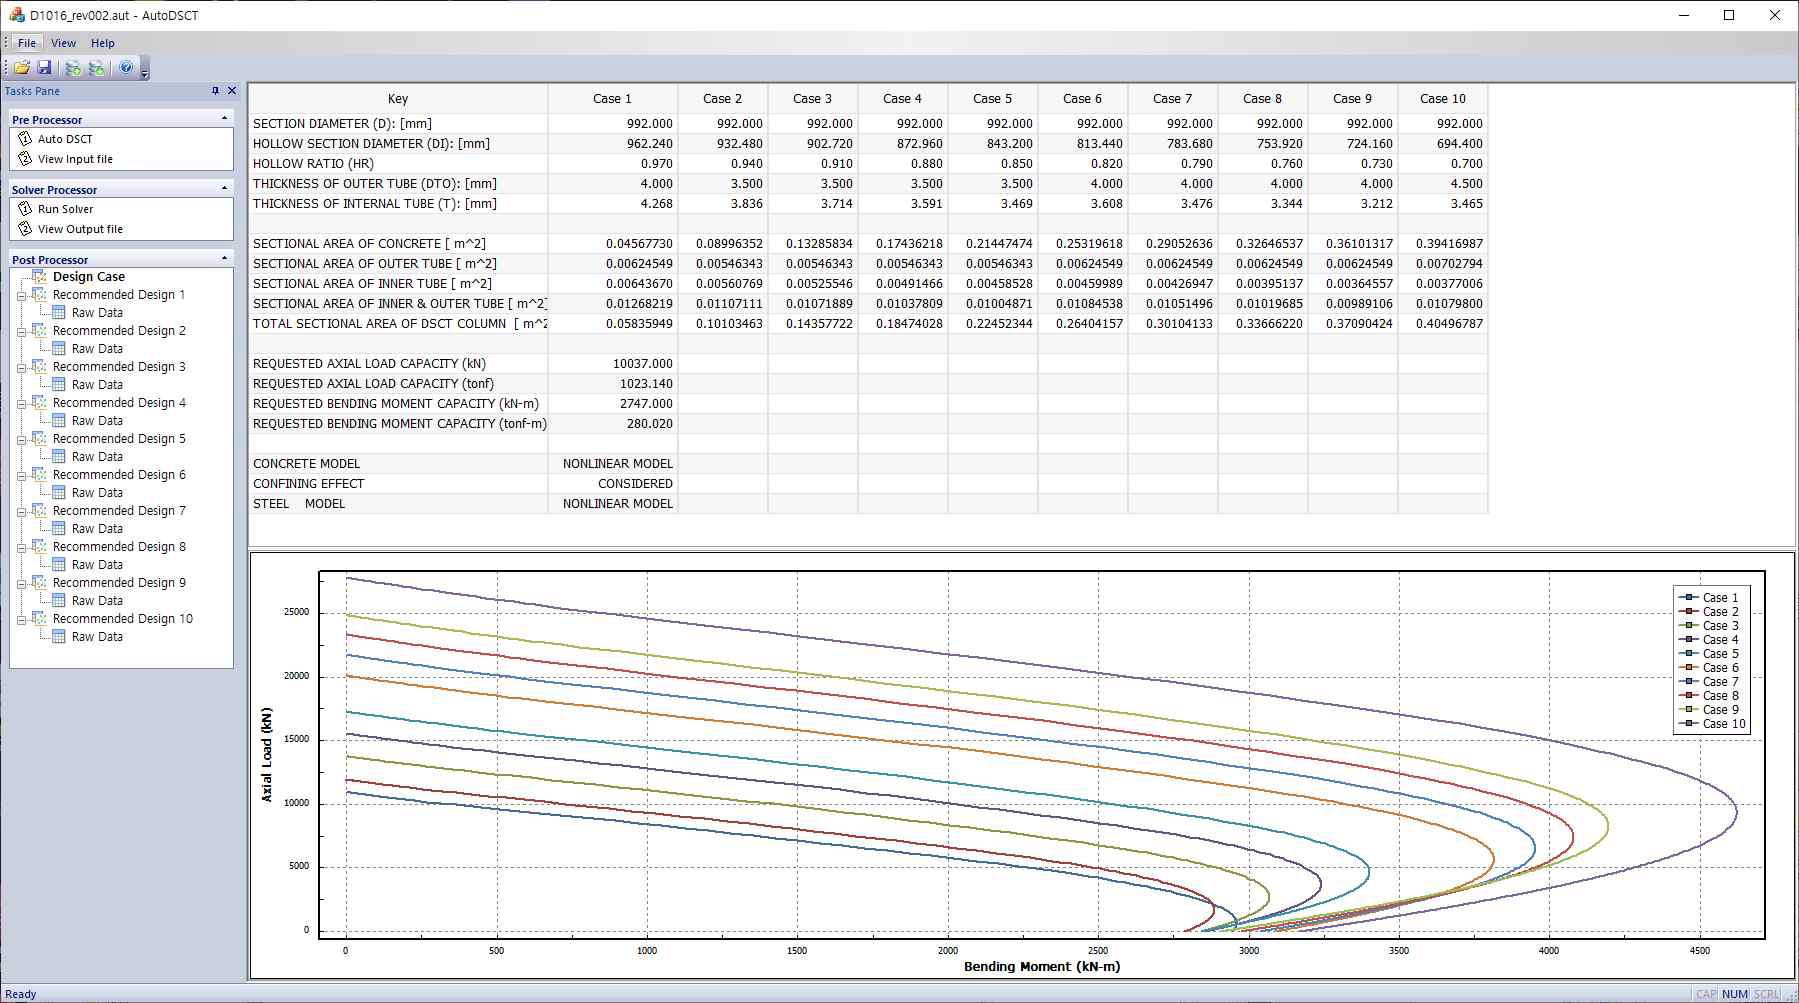Close the Tasks Pane
The width and height of the screenshot is (1799, 1003).
point(232,91)
